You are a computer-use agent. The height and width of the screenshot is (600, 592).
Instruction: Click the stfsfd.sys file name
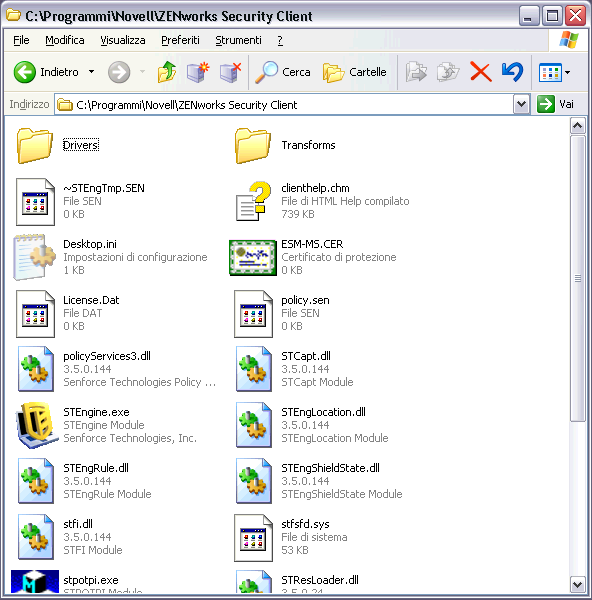[x=305, y=524]
